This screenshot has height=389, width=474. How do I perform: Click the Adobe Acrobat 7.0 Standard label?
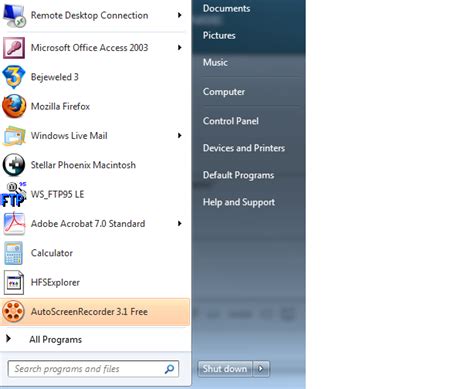[x=88, y=224]
